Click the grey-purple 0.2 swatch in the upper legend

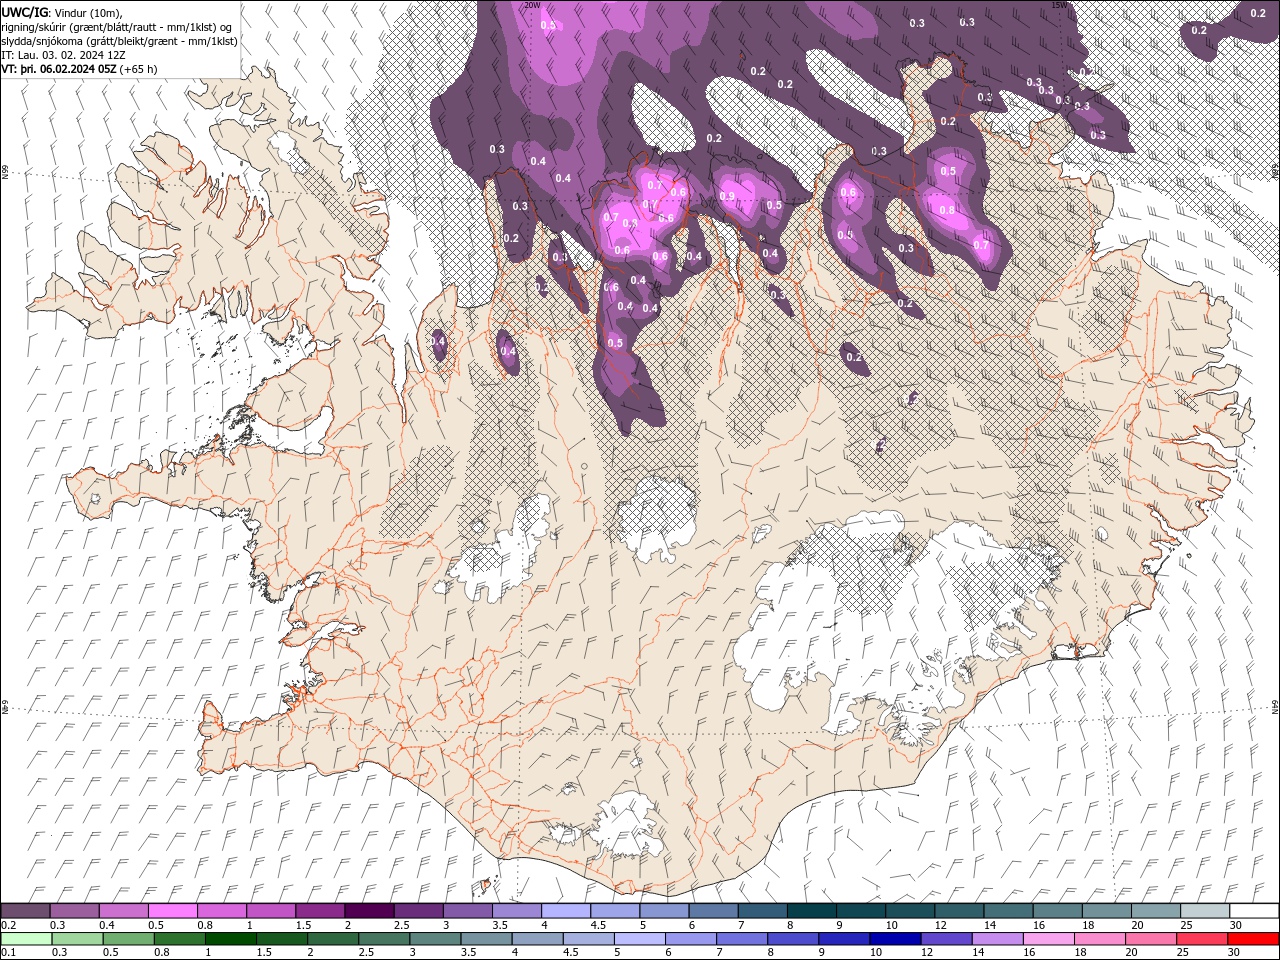26,911
